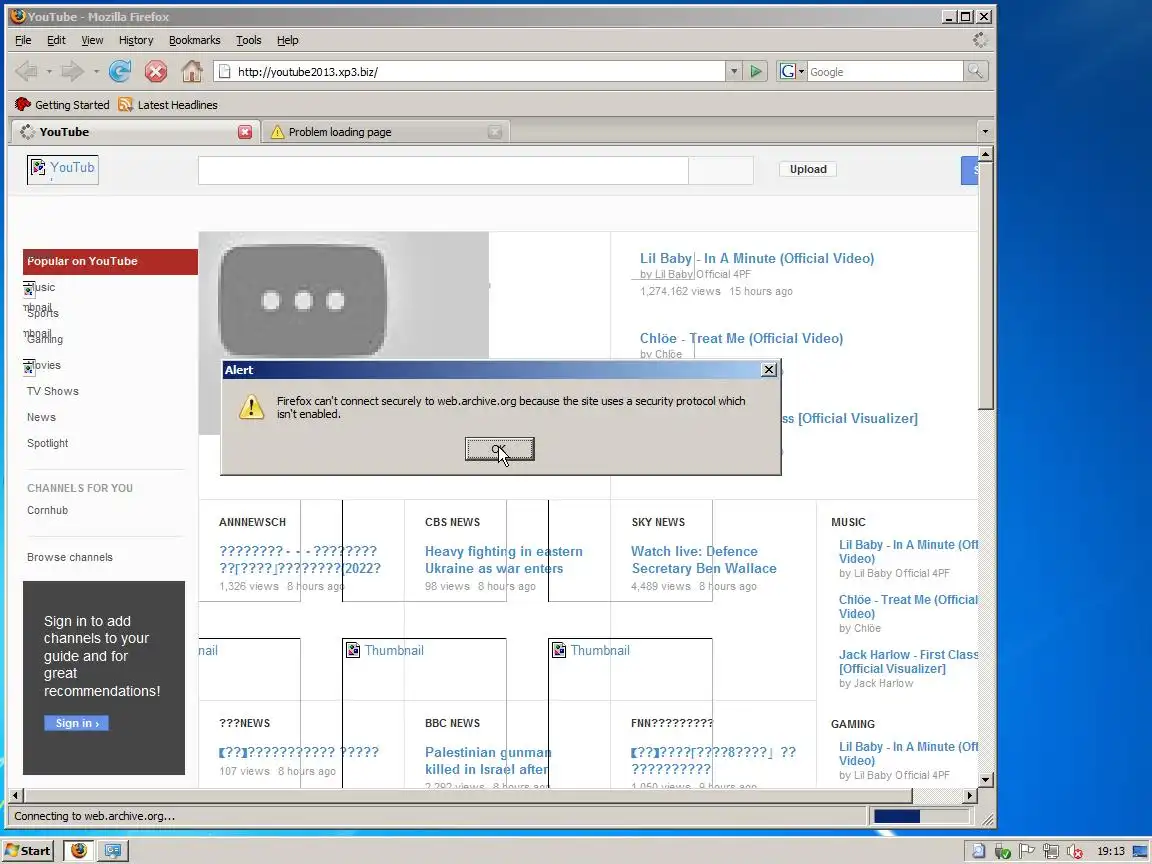Viewport: 1152px width, 864px height.
Task: Select News in sidebar
Action: point(41,417)
